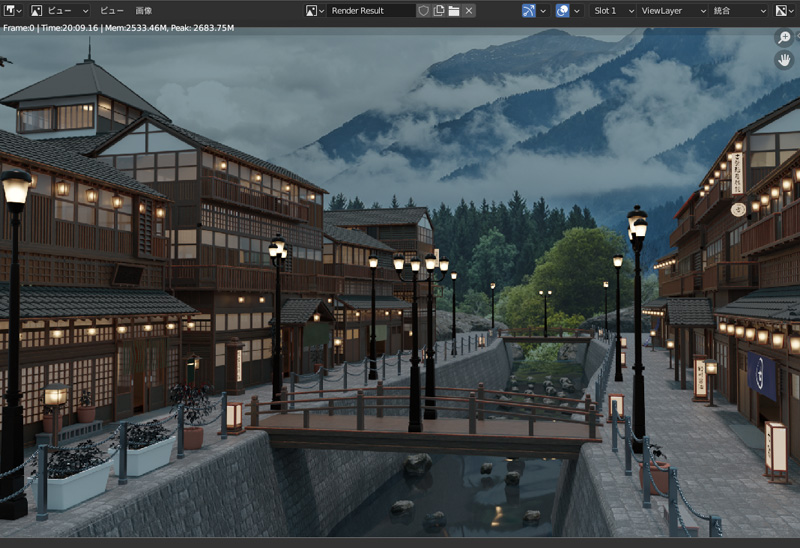The width and height of the screenshot is (800, 548).
Task: Click the new image duplicate icon
Action: [438, 10]
